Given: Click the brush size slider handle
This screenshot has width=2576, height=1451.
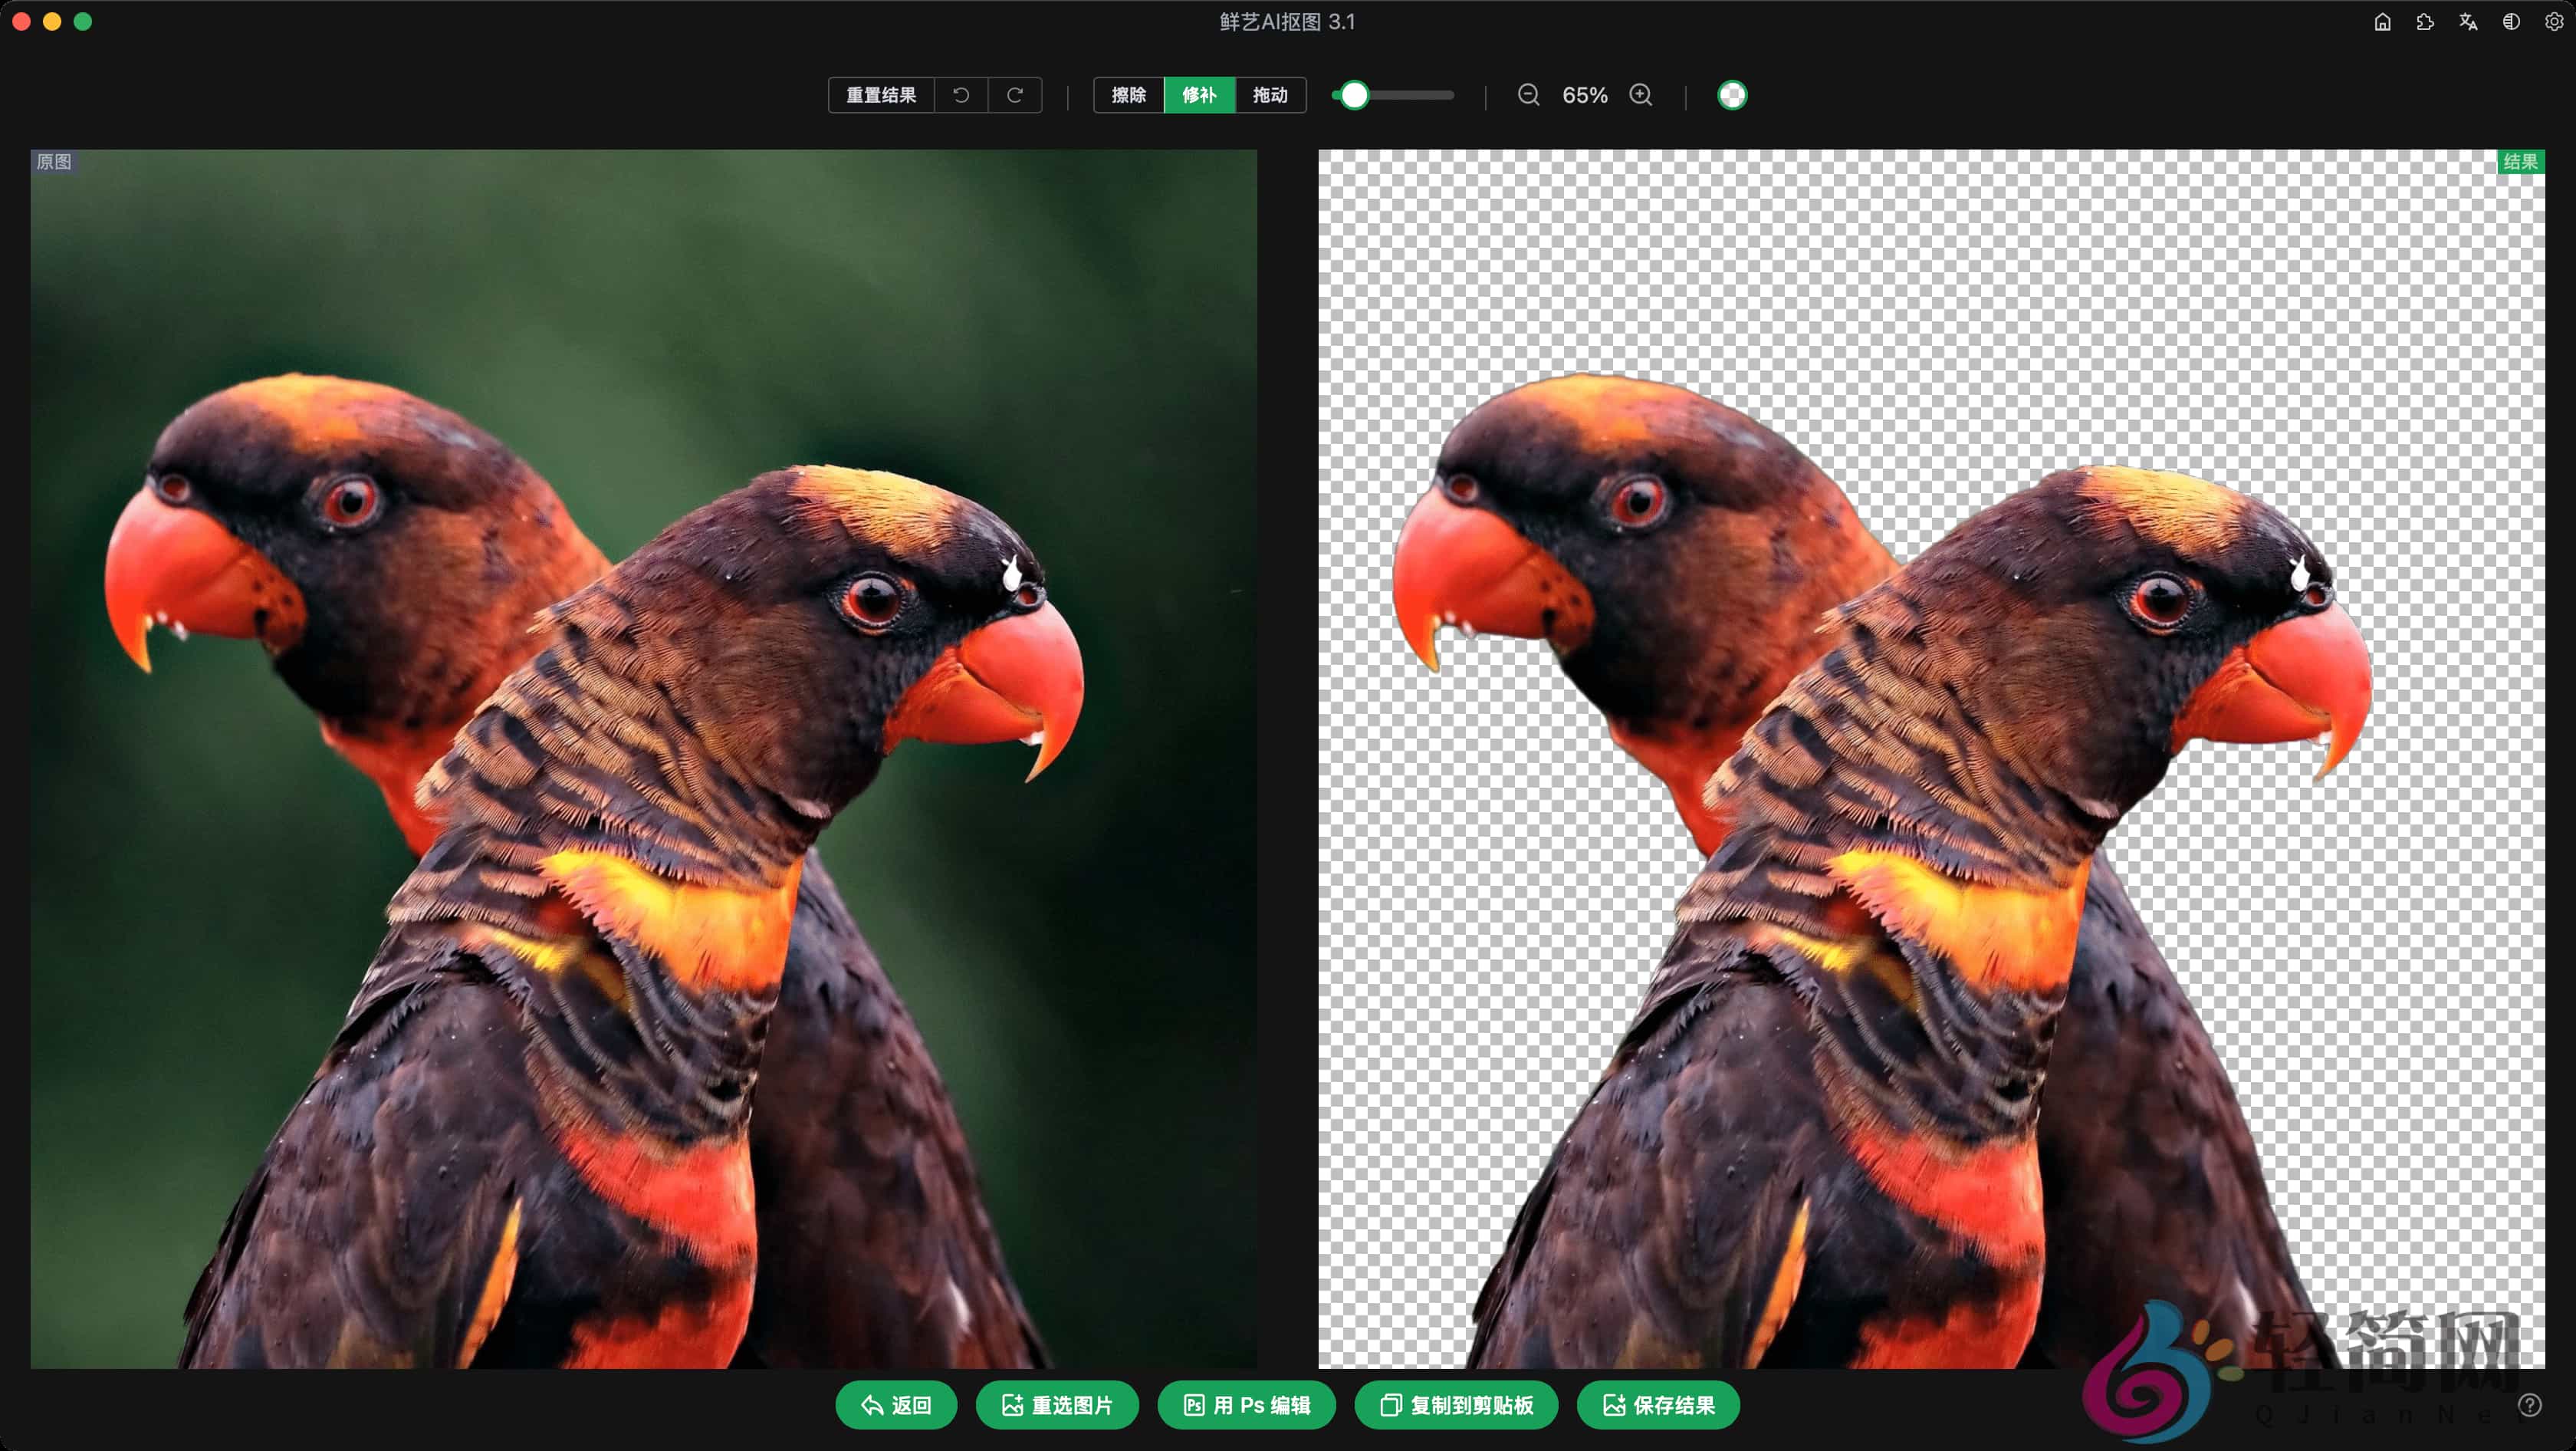Looking at the screenshot, I should click(x=1354, y=95).
